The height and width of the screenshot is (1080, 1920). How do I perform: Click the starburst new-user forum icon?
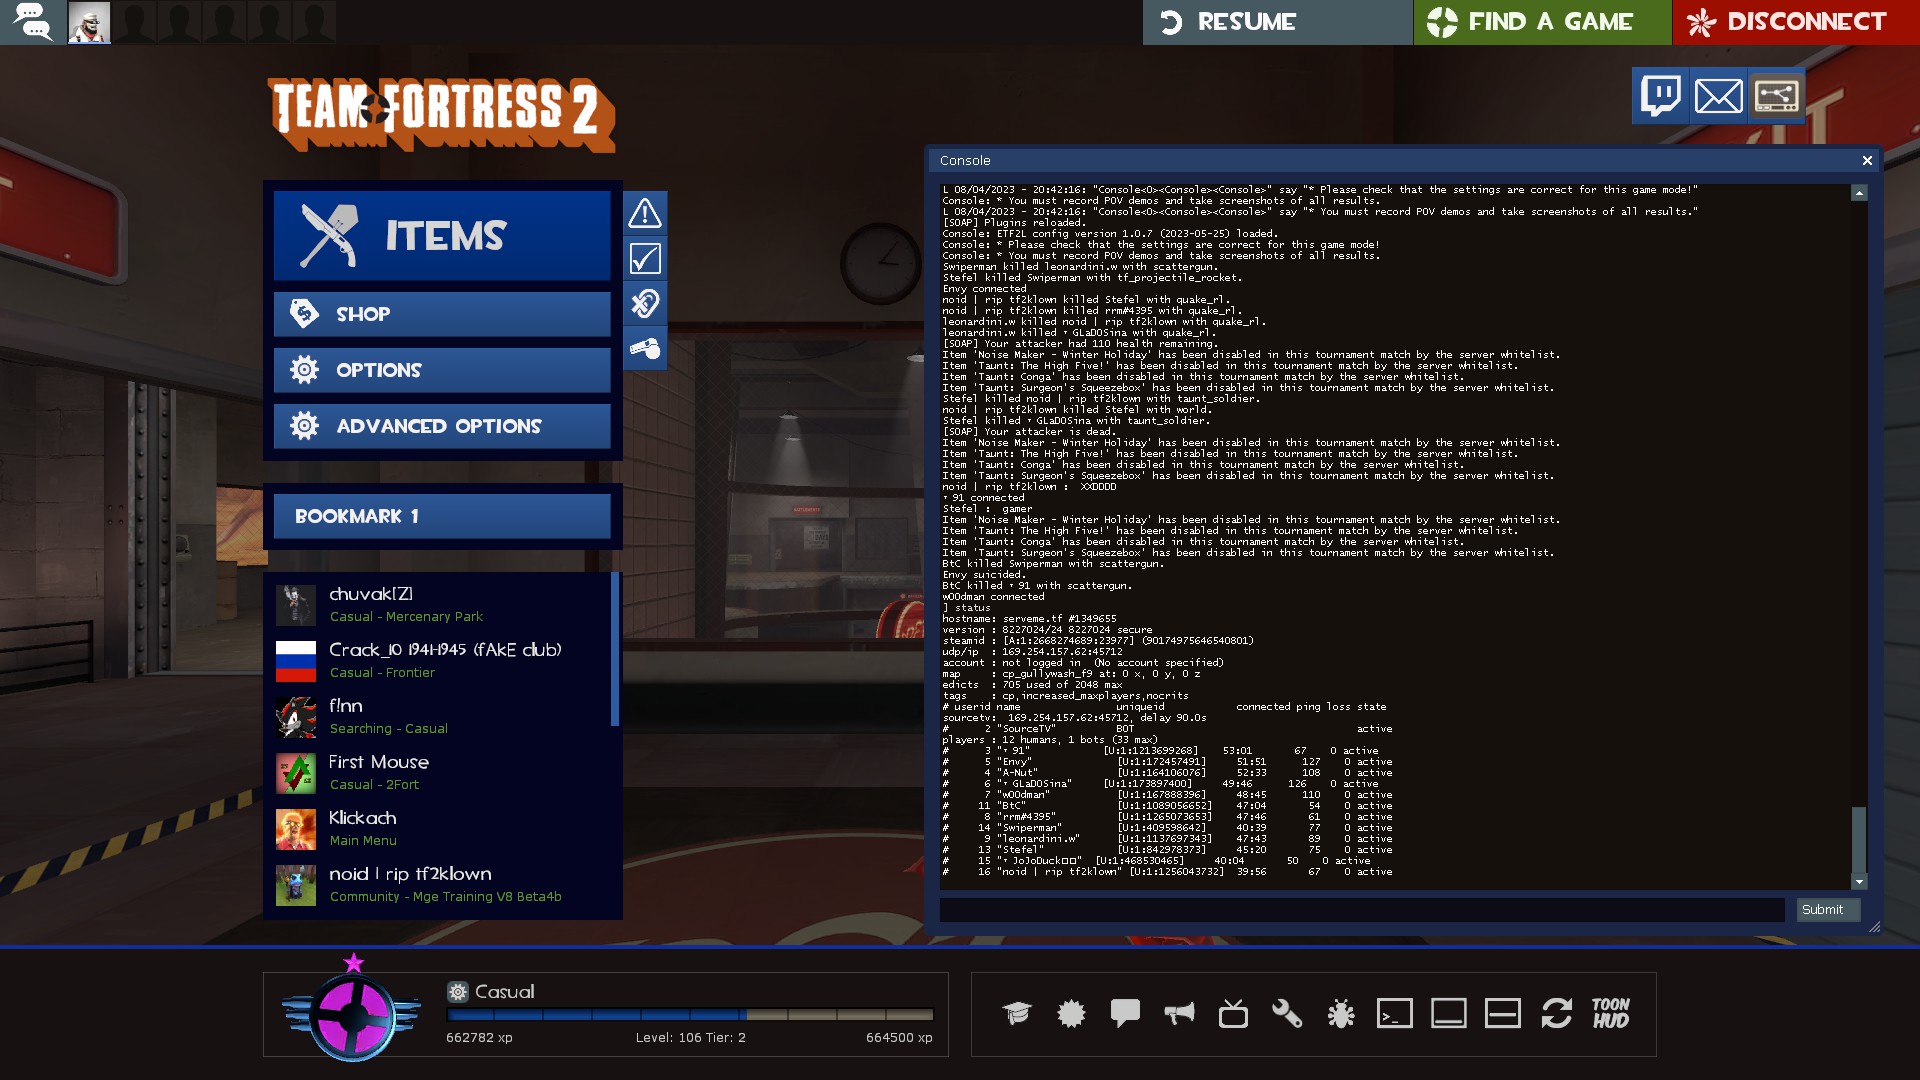1071,1013
